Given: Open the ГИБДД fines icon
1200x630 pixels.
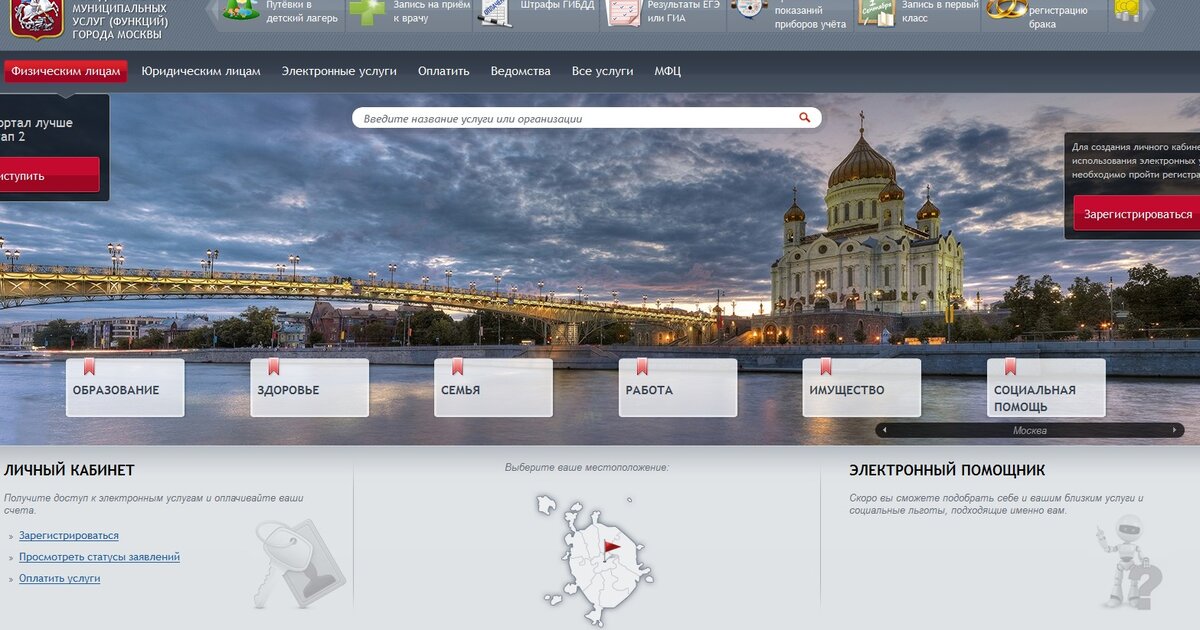Looking at the screenshot, I should click(x=493, y=11).
